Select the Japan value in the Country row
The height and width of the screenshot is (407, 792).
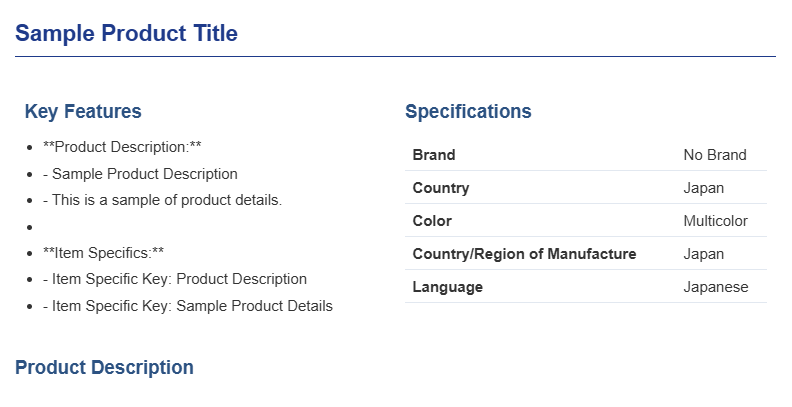click(x=704, y=188)
